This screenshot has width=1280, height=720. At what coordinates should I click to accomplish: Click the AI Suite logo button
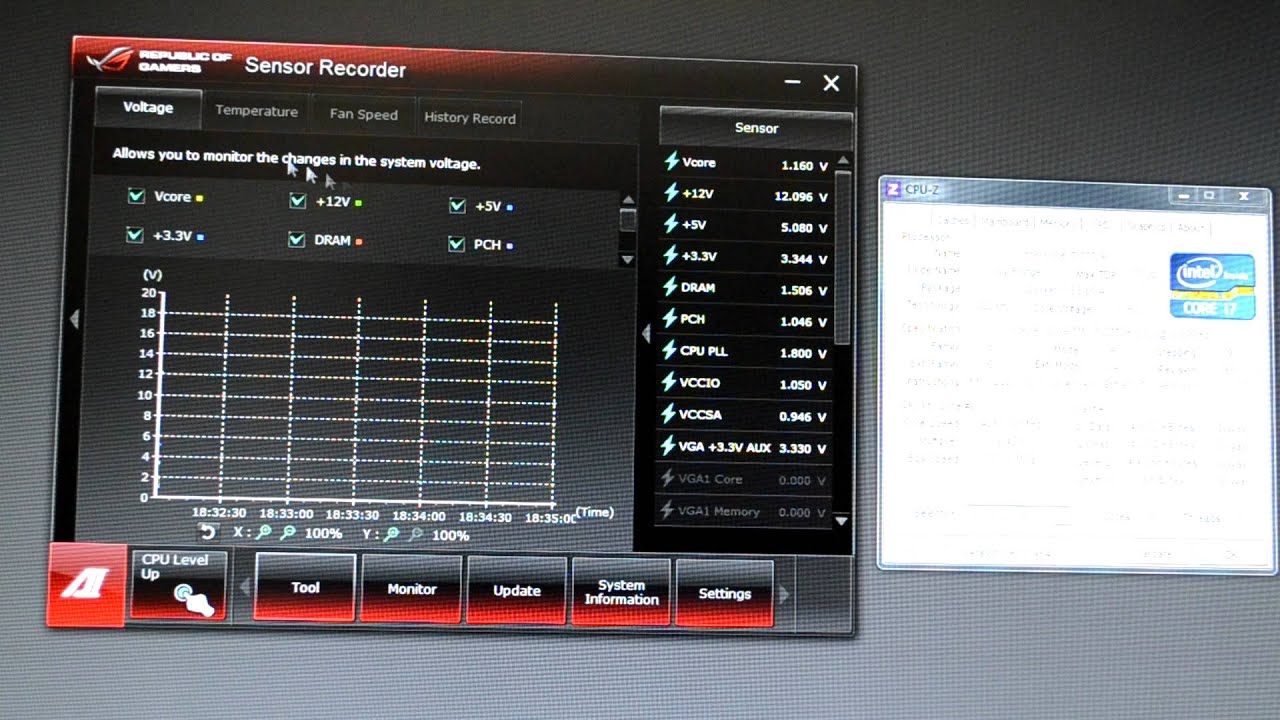coord(86,585)
